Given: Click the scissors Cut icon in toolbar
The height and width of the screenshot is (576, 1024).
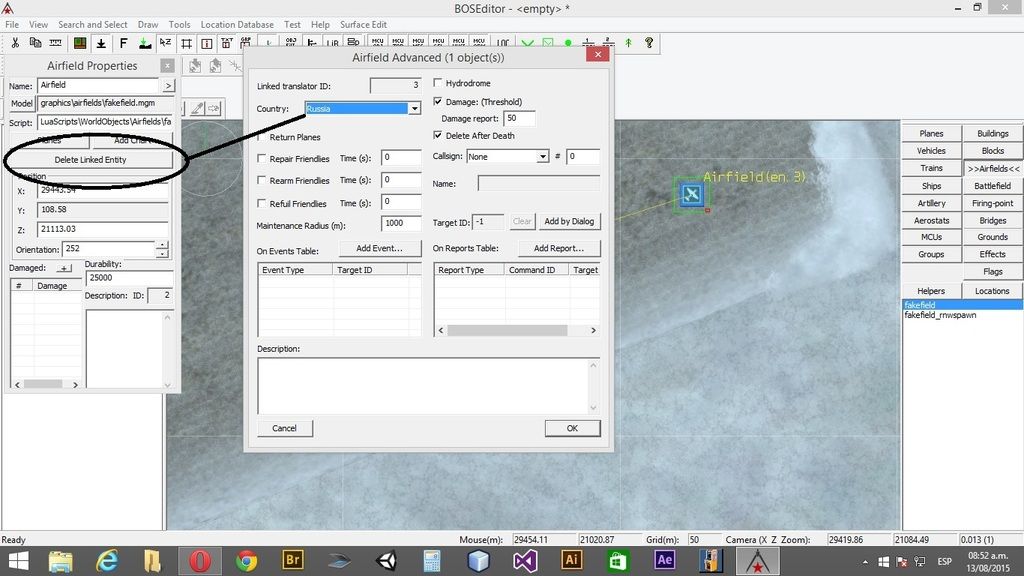Looking at the screenshot, I should click(x=15, y=43).
